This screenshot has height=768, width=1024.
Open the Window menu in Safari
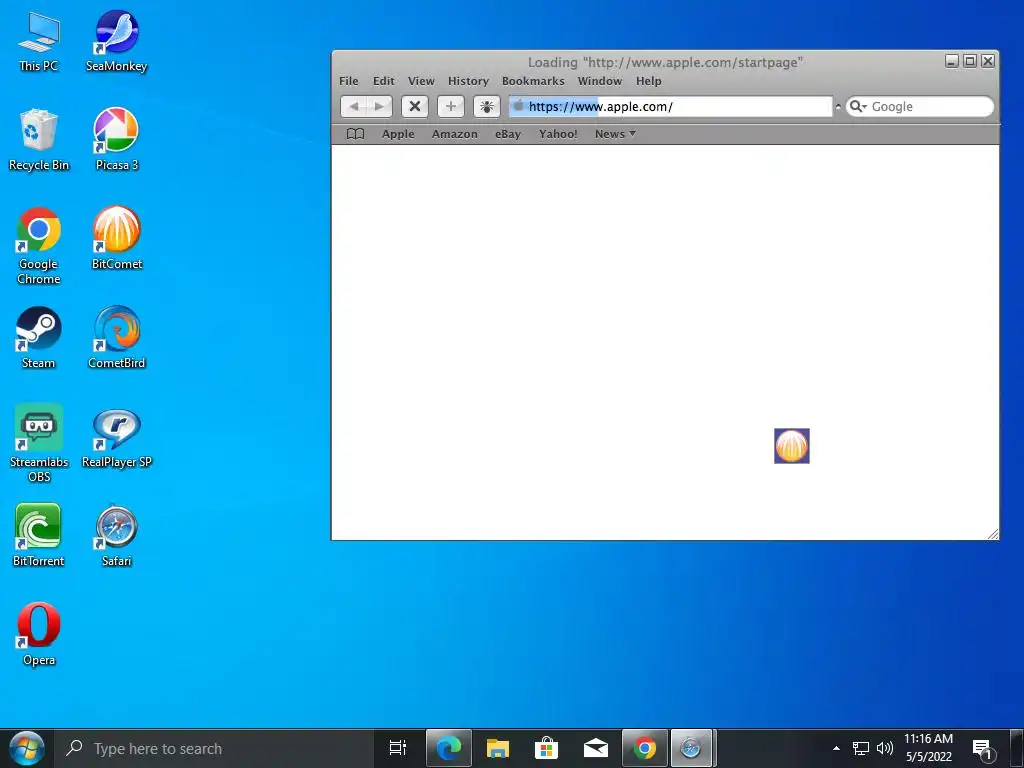click(x=600, y=81)
